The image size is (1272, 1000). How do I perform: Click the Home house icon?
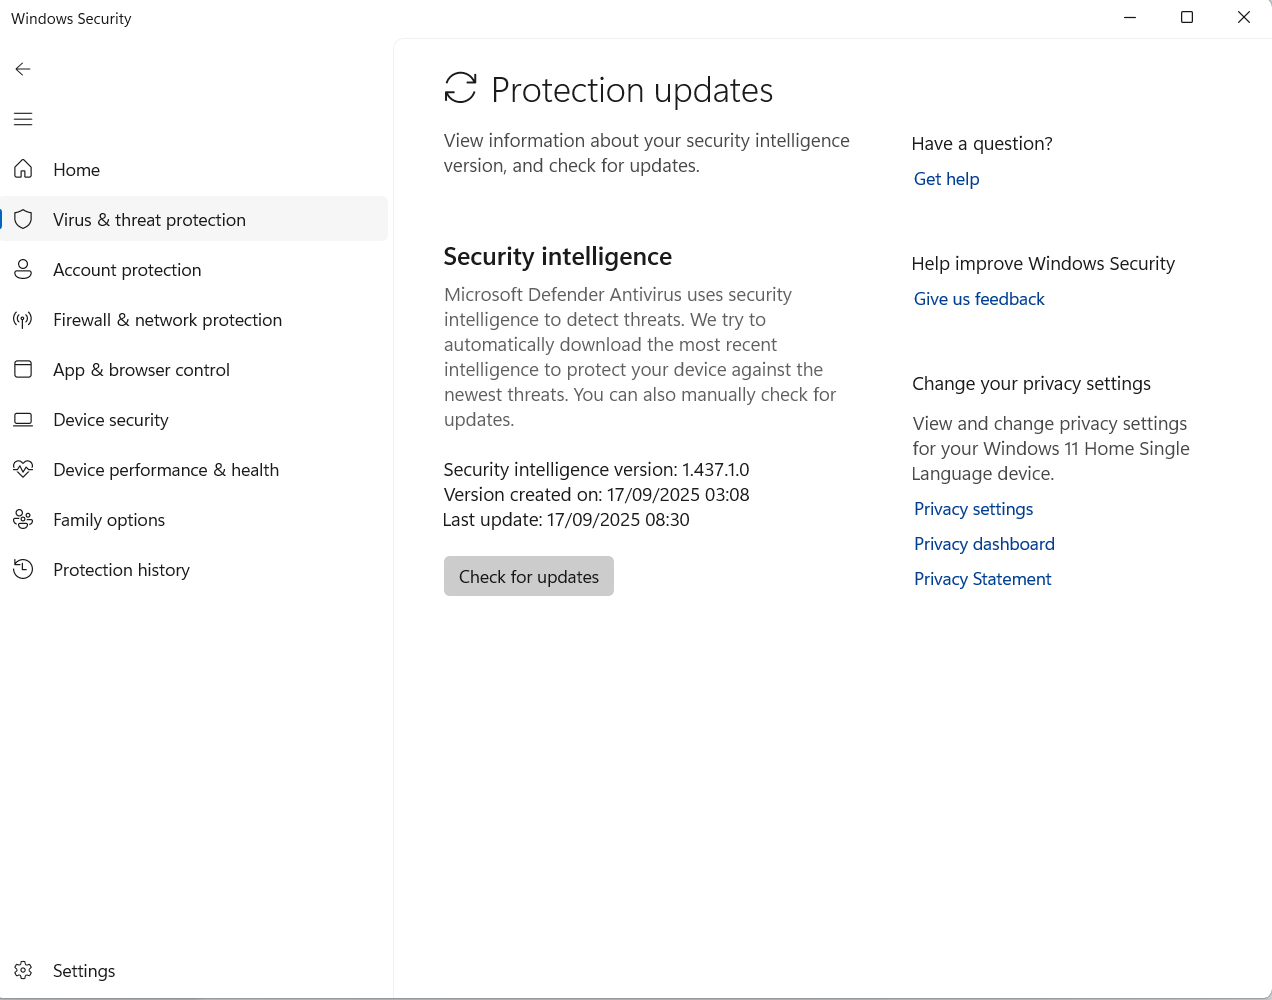(23, 169)
